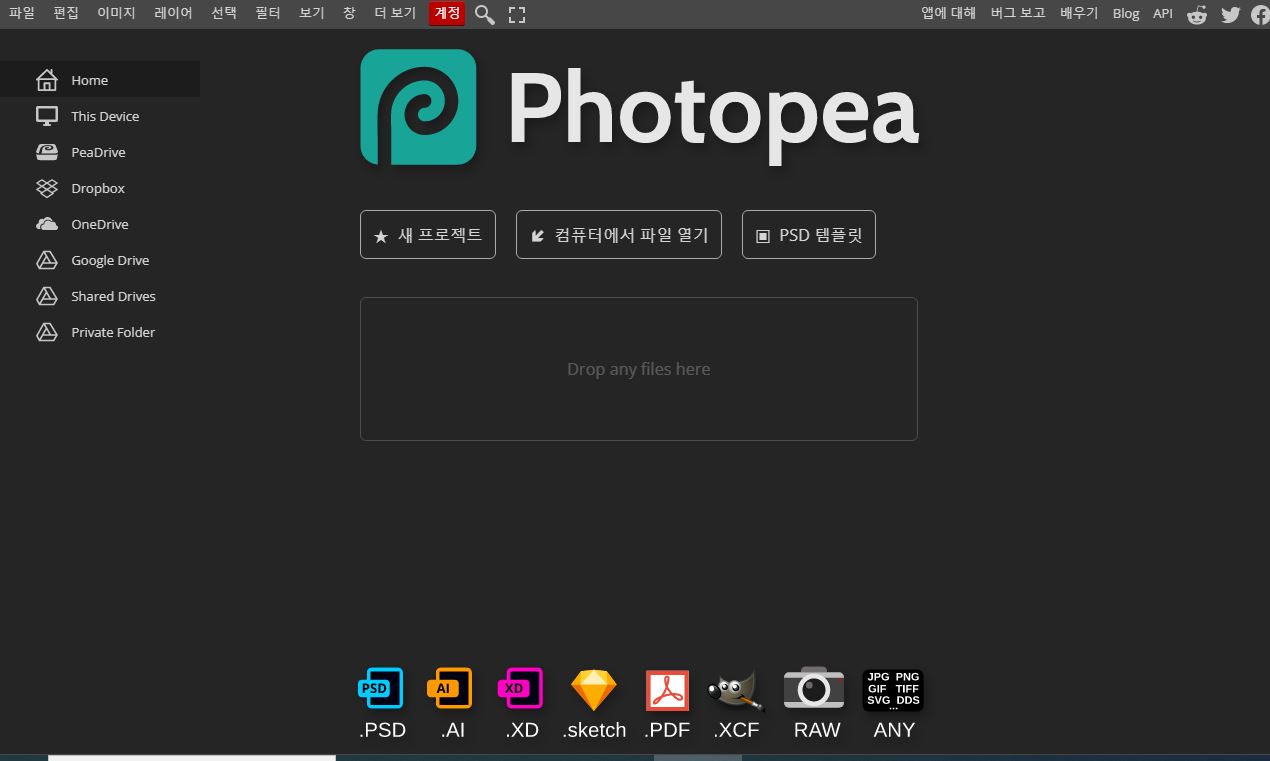This screenshot has width=1270, height=761.
Task: Click the Home house icon
Action: point(47,80)
